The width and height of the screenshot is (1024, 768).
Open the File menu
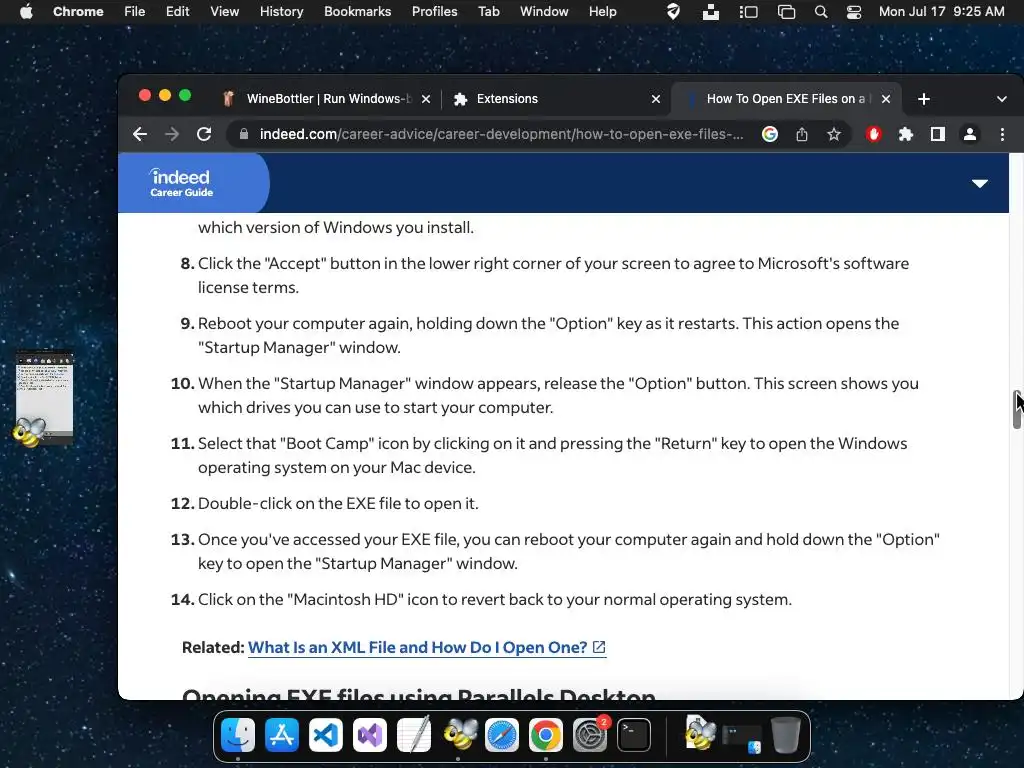coord(135,12)
